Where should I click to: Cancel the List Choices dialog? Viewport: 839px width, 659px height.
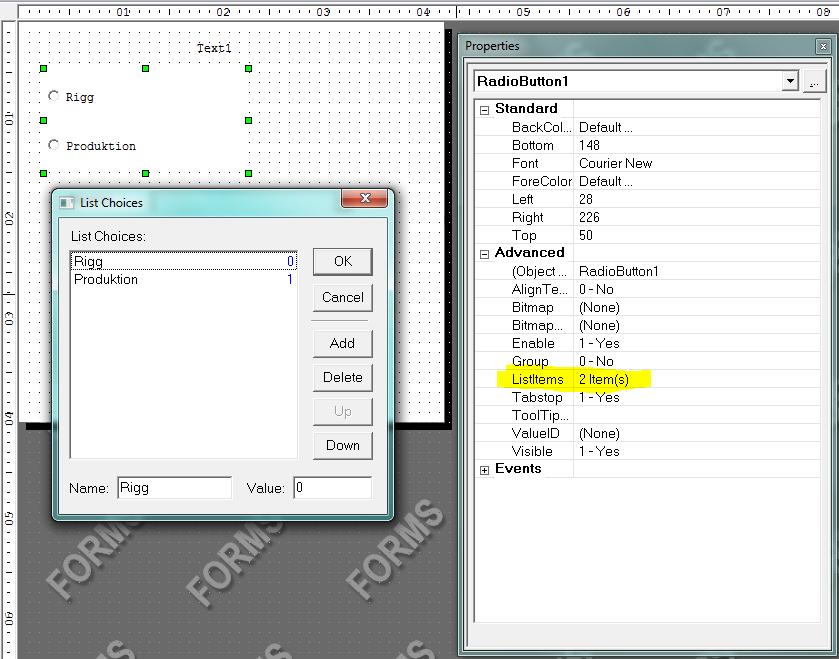click(342, 297)
